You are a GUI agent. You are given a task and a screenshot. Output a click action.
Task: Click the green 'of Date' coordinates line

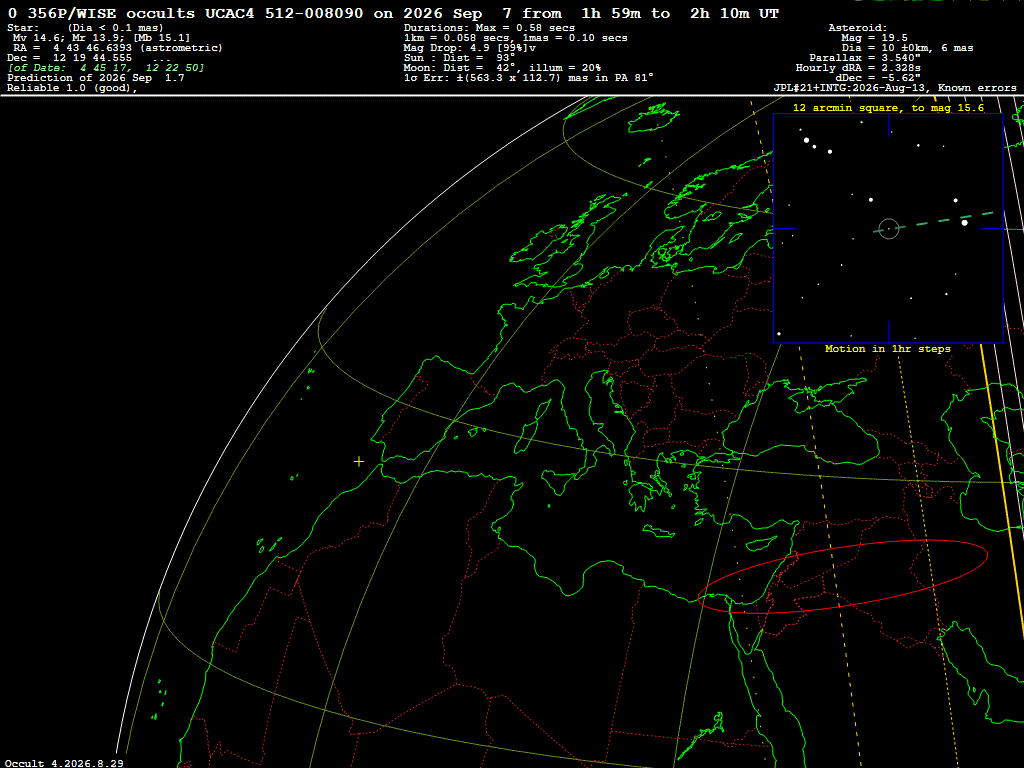point(106,68)
